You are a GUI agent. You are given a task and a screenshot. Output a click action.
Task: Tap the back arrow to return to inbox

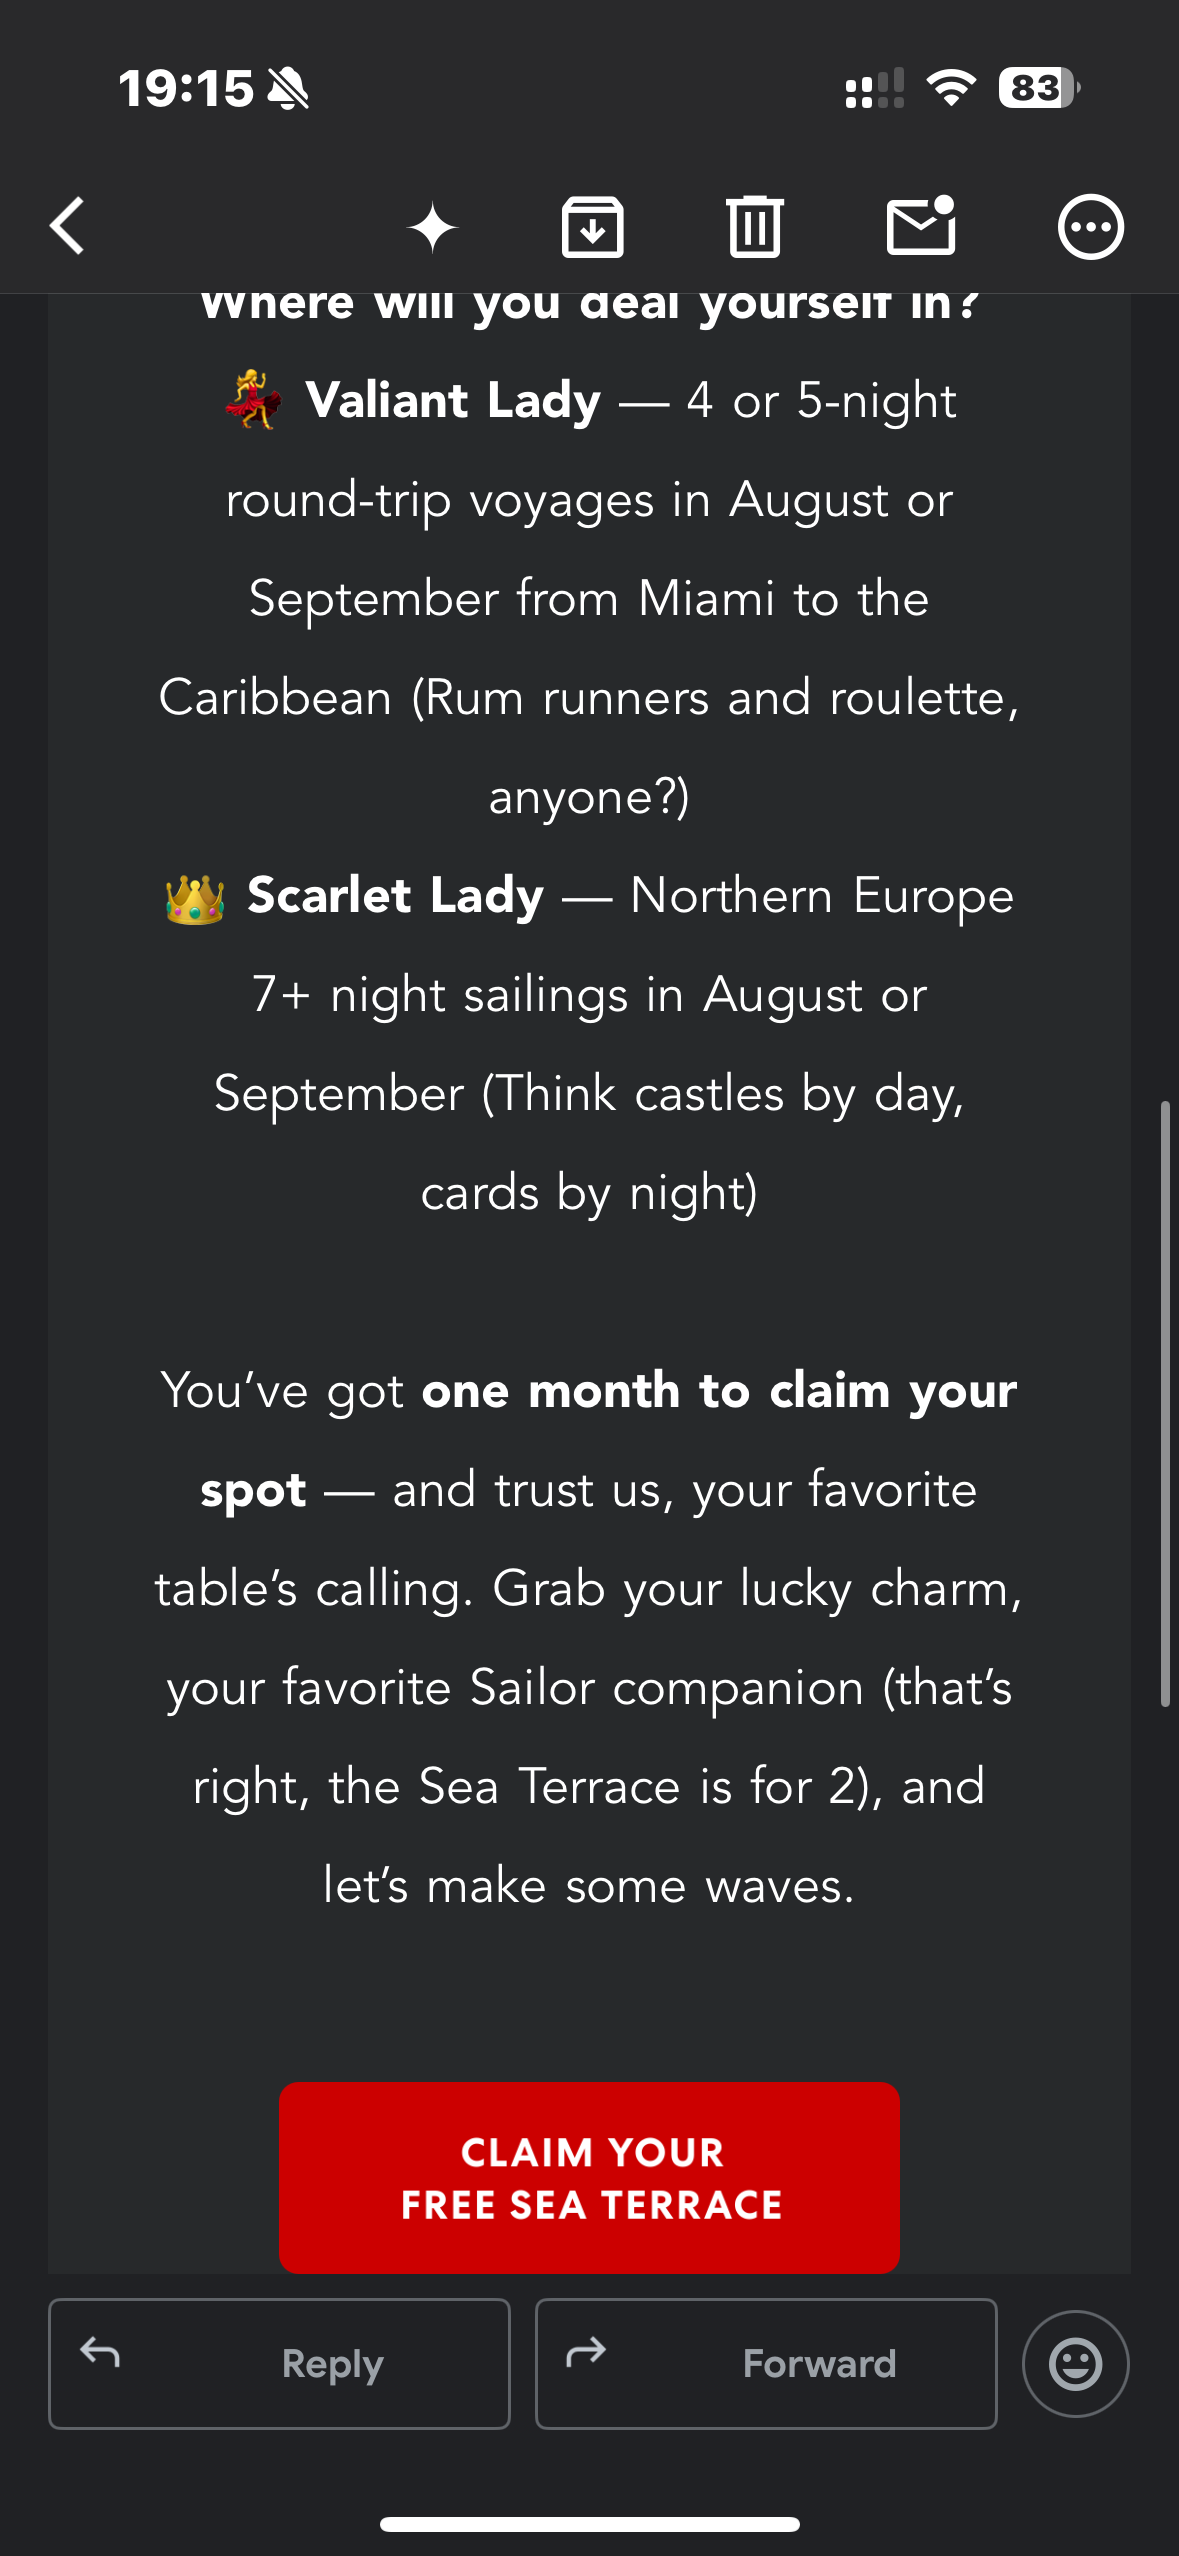68,226
